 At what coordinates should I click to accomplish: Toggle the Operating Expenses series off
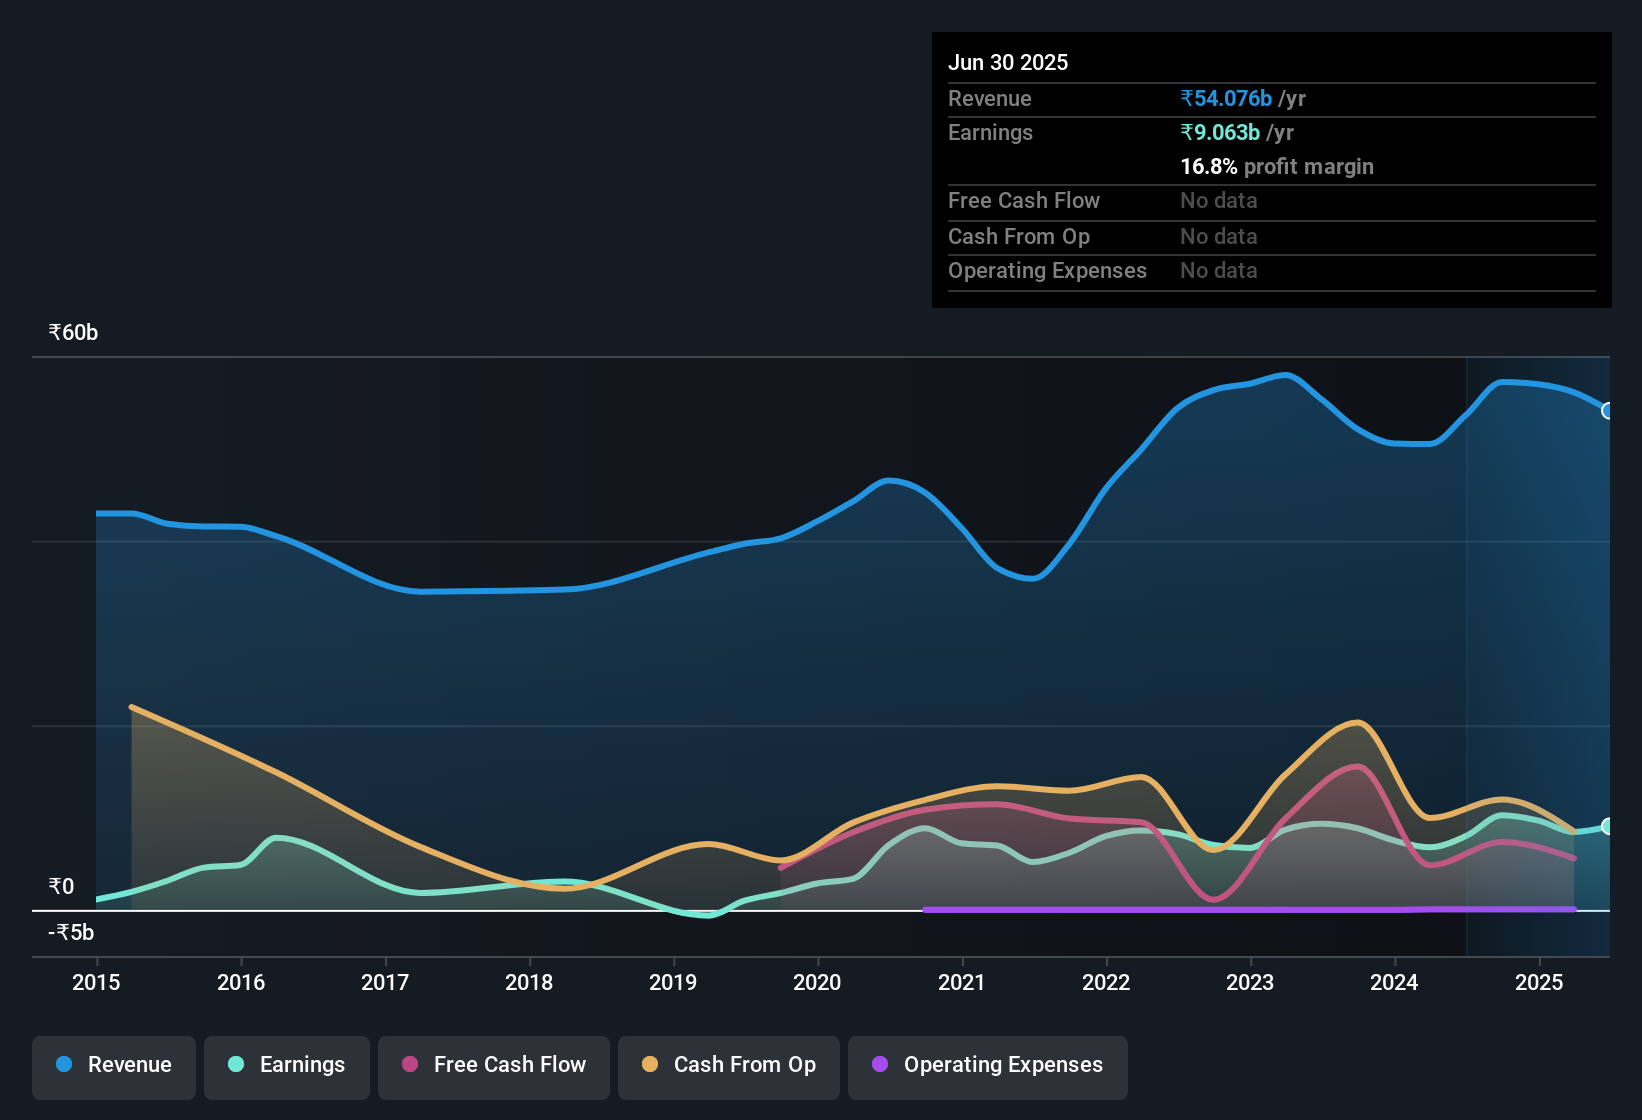click(x=987, y=1065)
